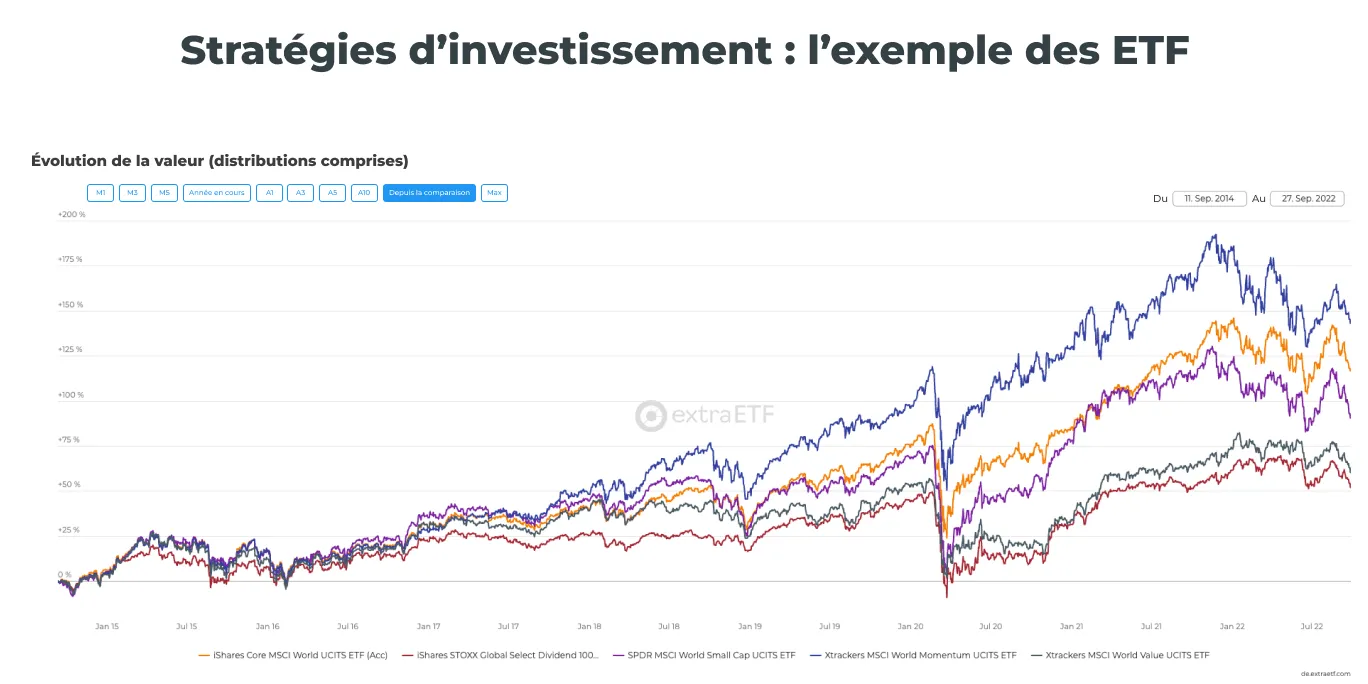Select the M3 time range
Image resolution: width=1368 pixels, height=684 pixels.
pyautogui.click(x=131, y=192)
